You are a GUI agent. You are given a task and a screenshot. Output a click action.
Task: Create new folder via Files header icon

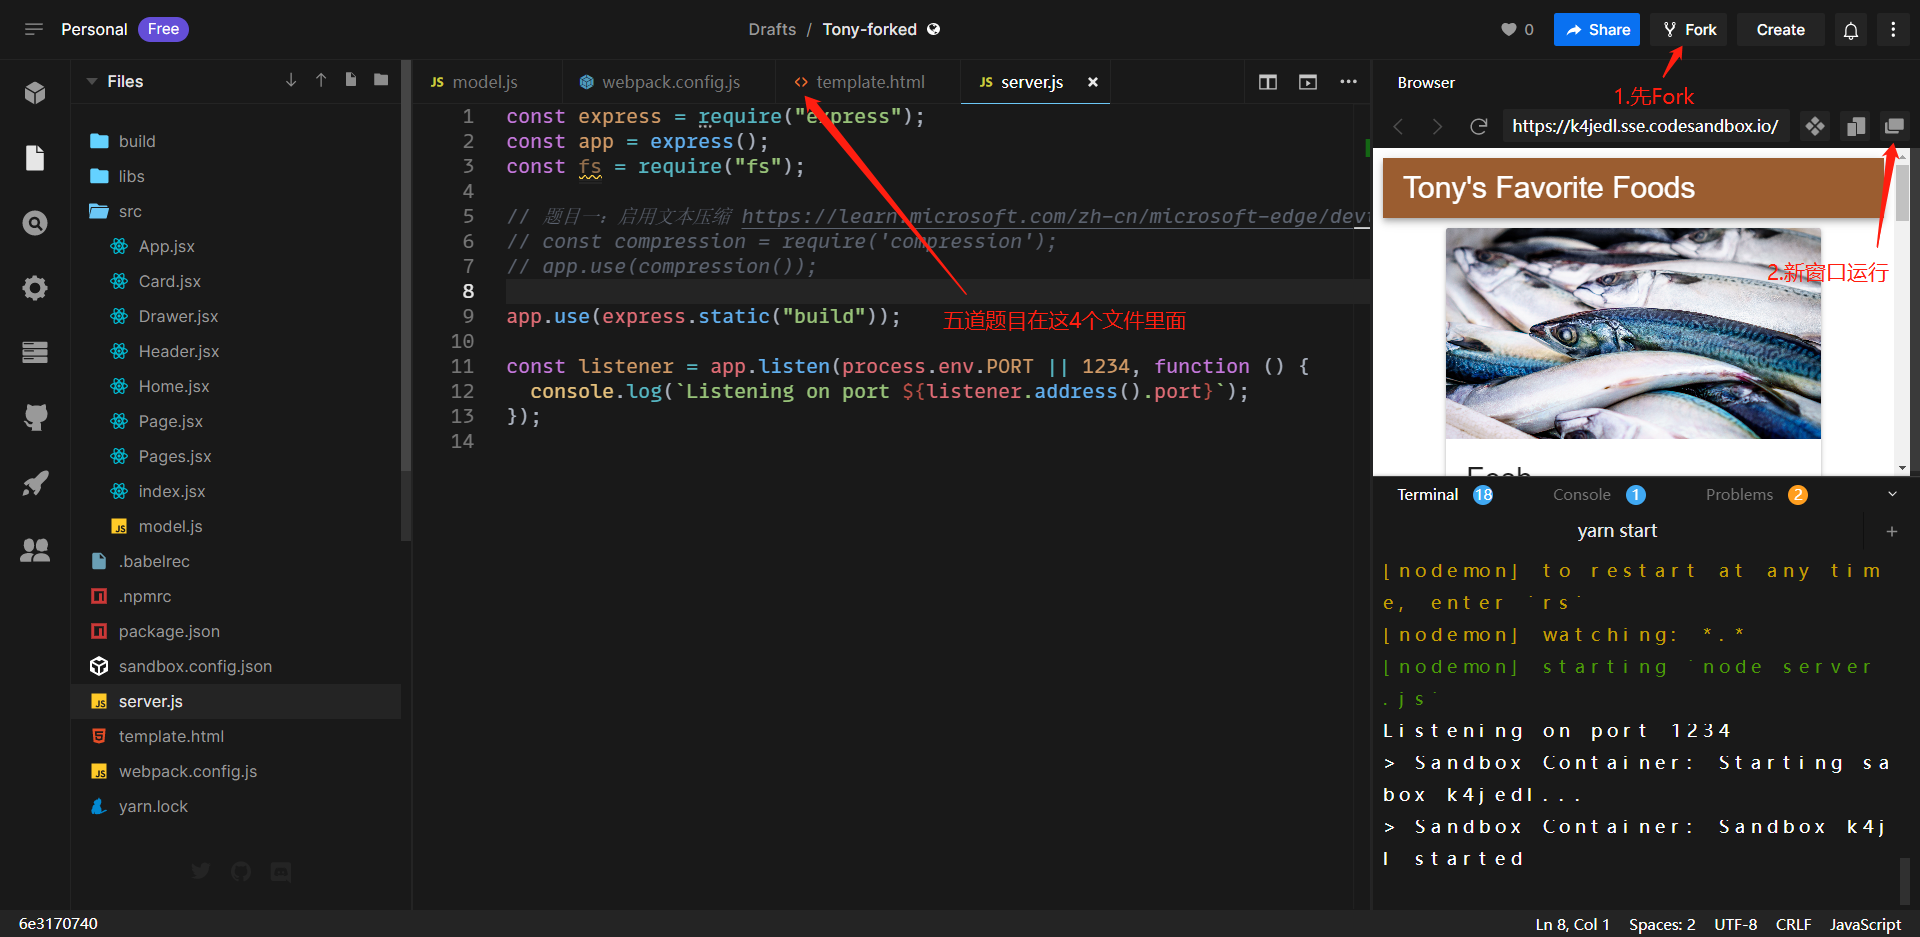click(381, 80)
